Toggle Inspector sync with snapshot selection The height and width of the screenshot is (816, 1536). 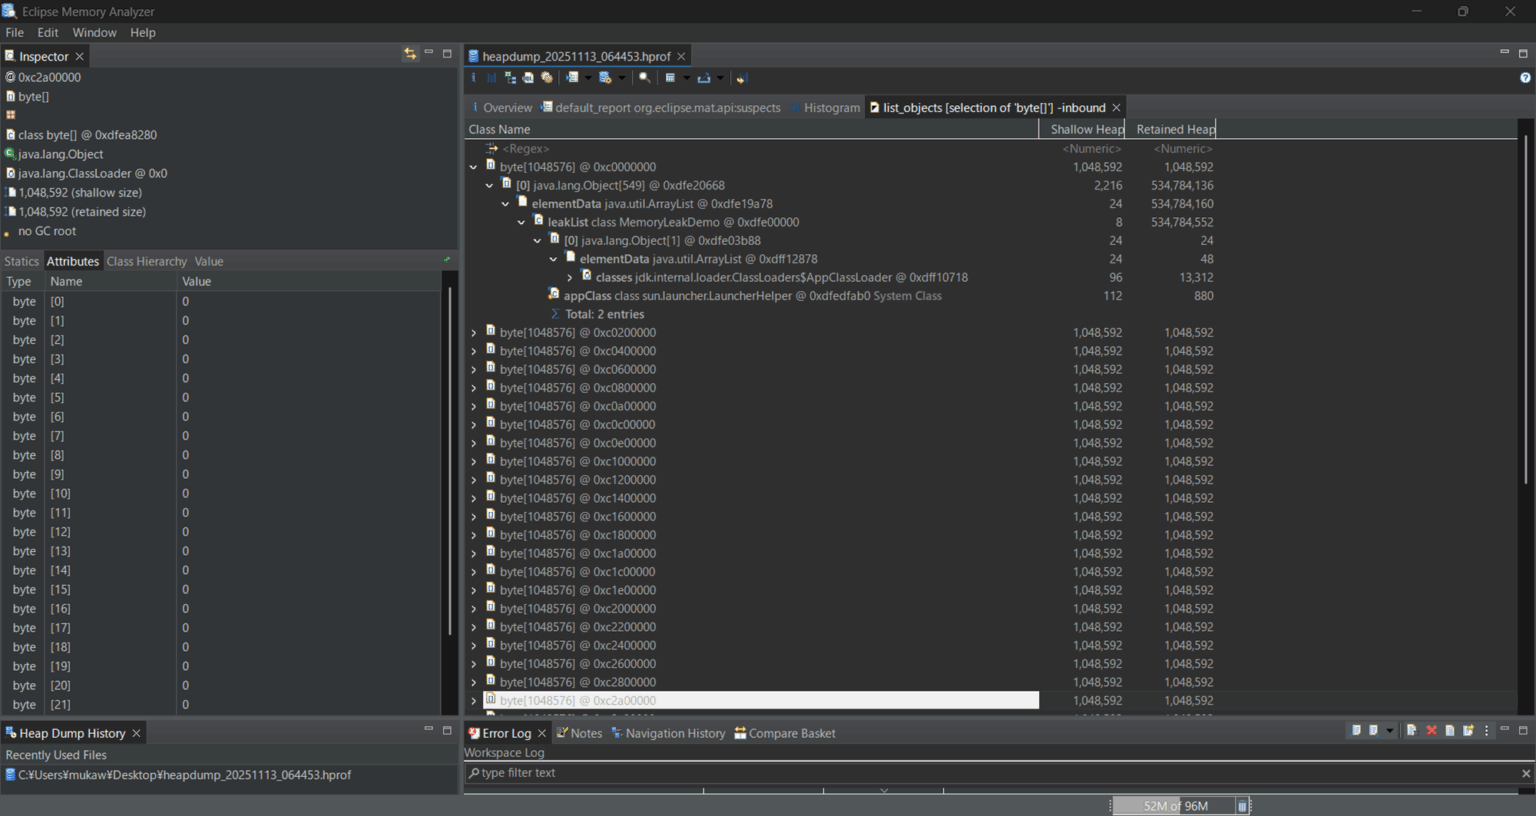[409, 54]
